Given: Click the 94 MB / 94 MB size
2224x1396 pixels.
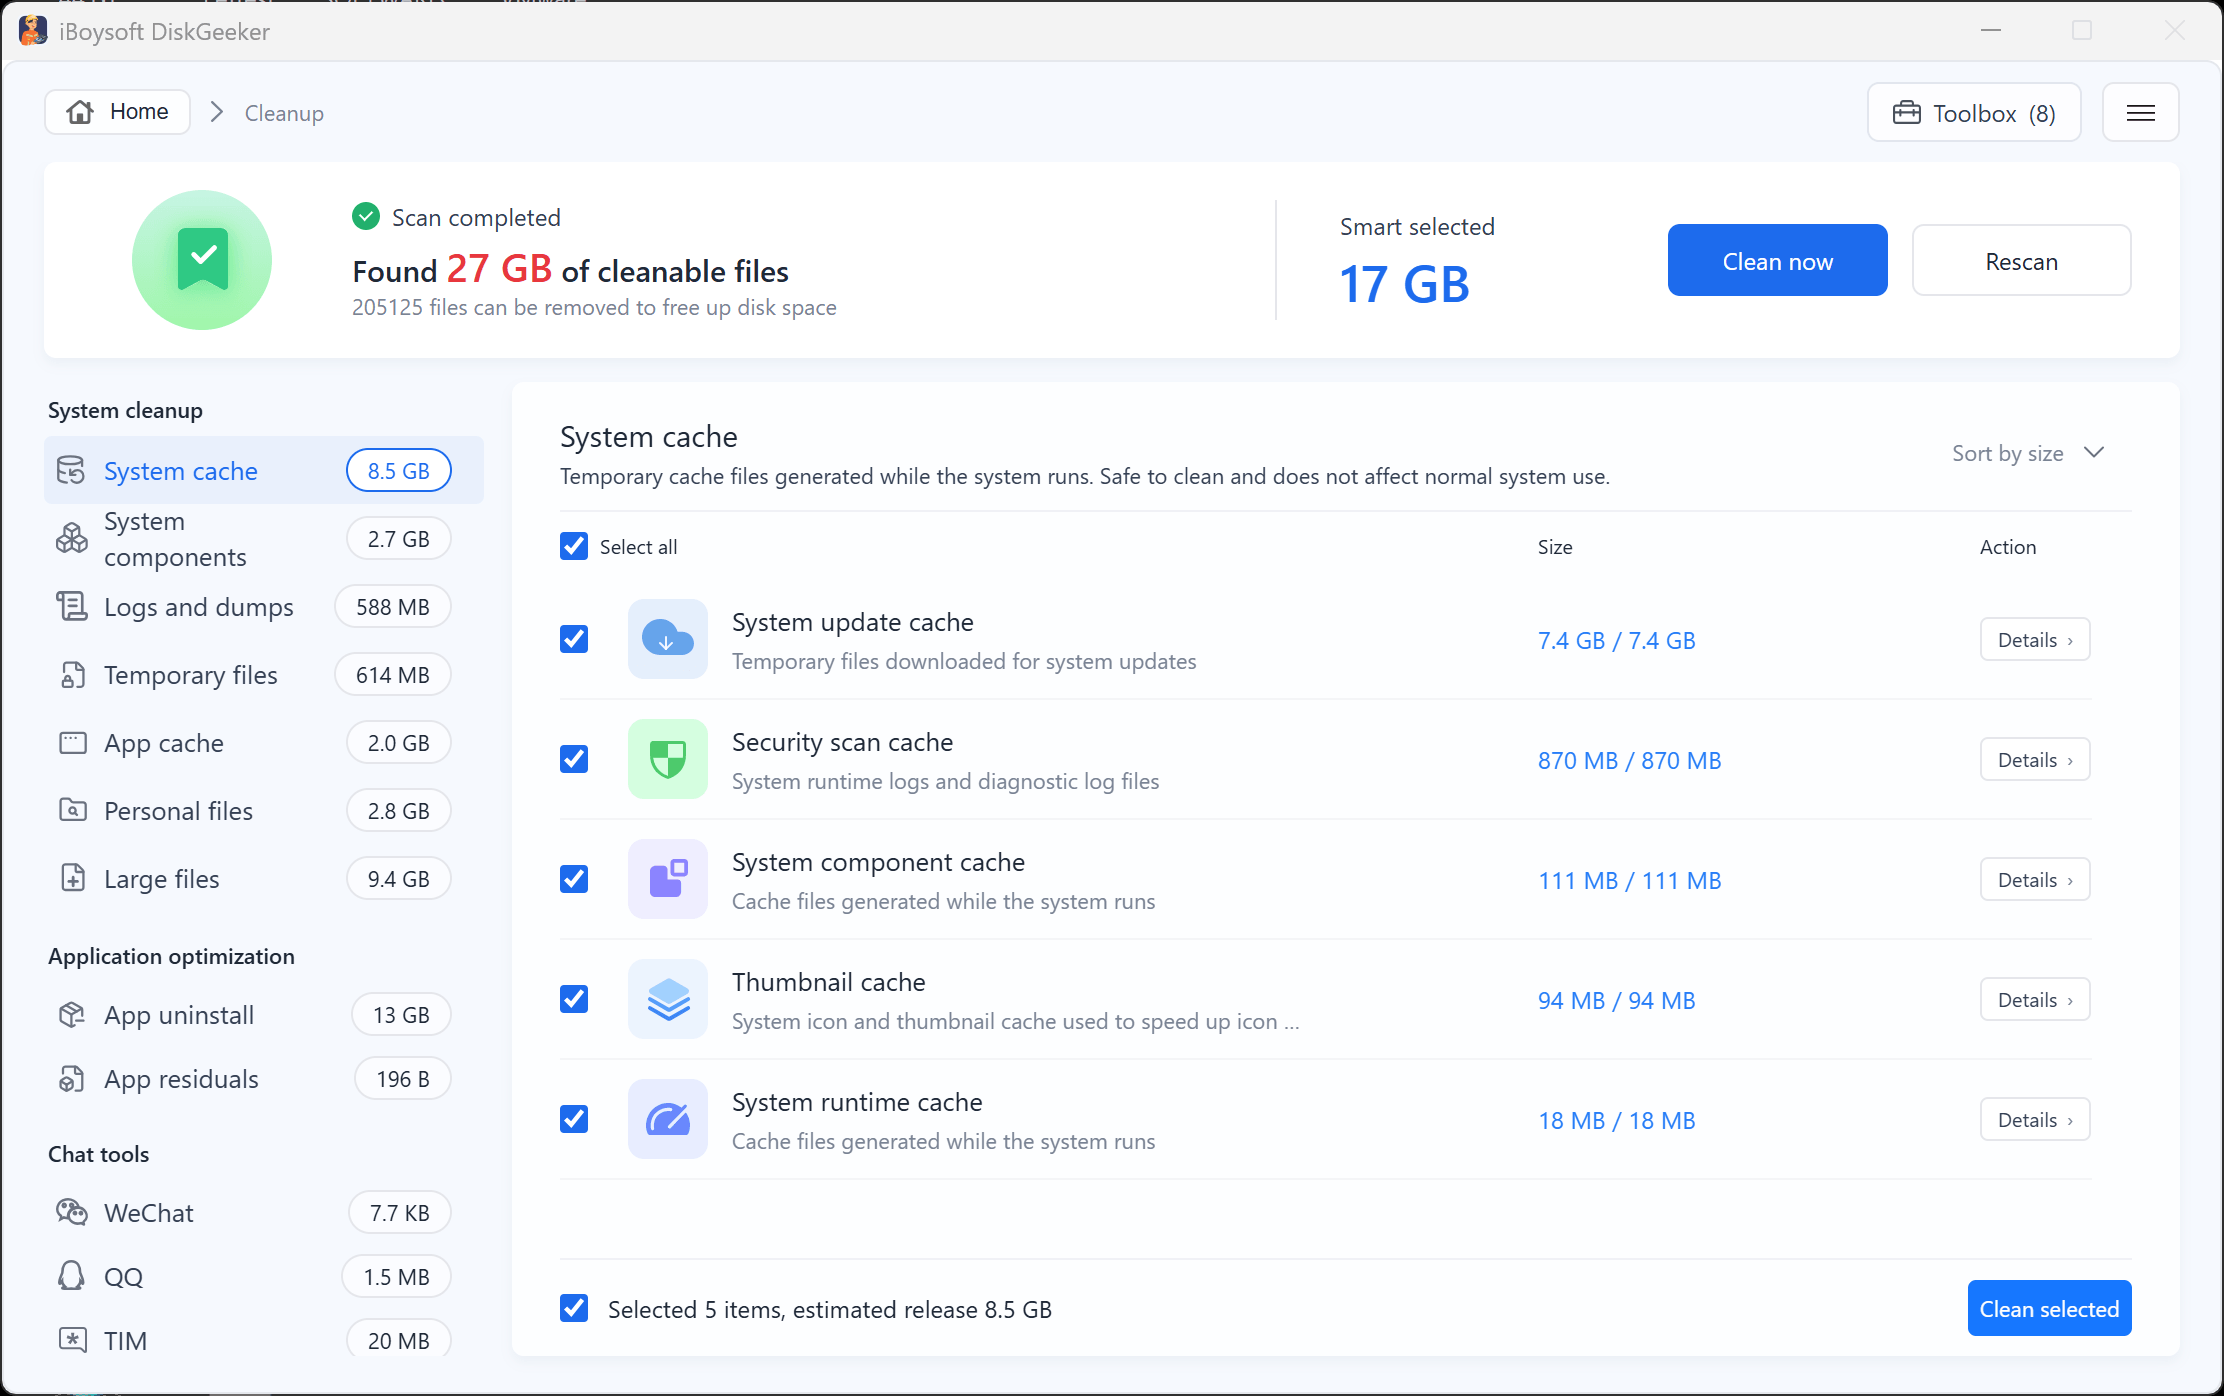Looking at the screenshot, I should (1616, 1000).
